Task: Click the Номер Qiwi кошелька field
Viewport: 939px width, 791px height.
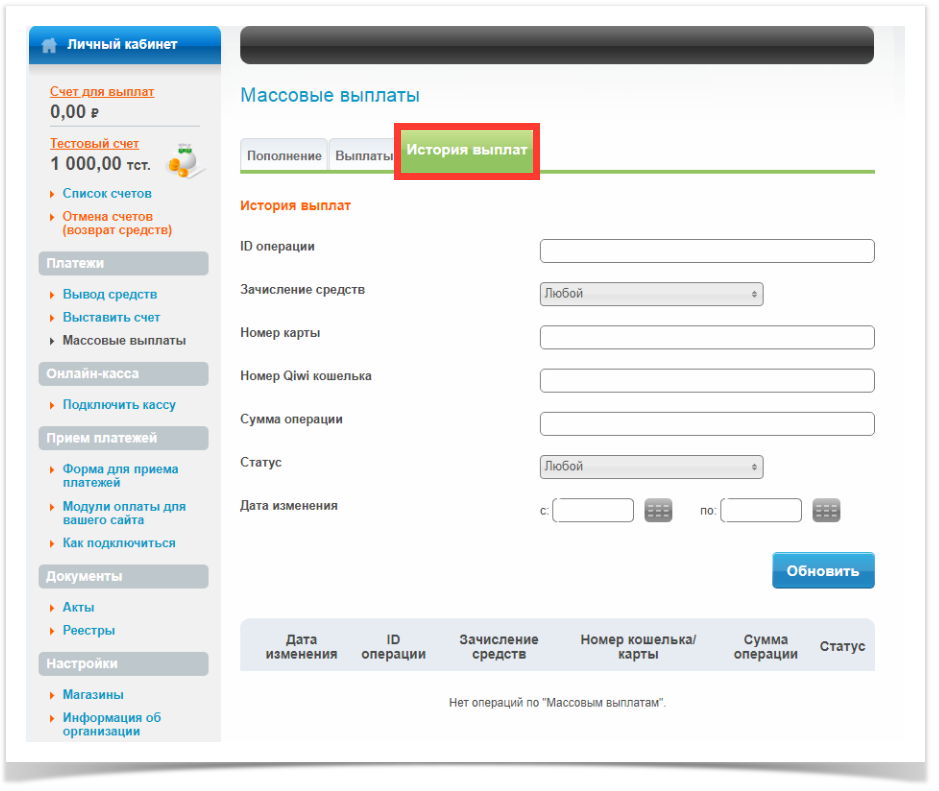Action: [707, 381]
